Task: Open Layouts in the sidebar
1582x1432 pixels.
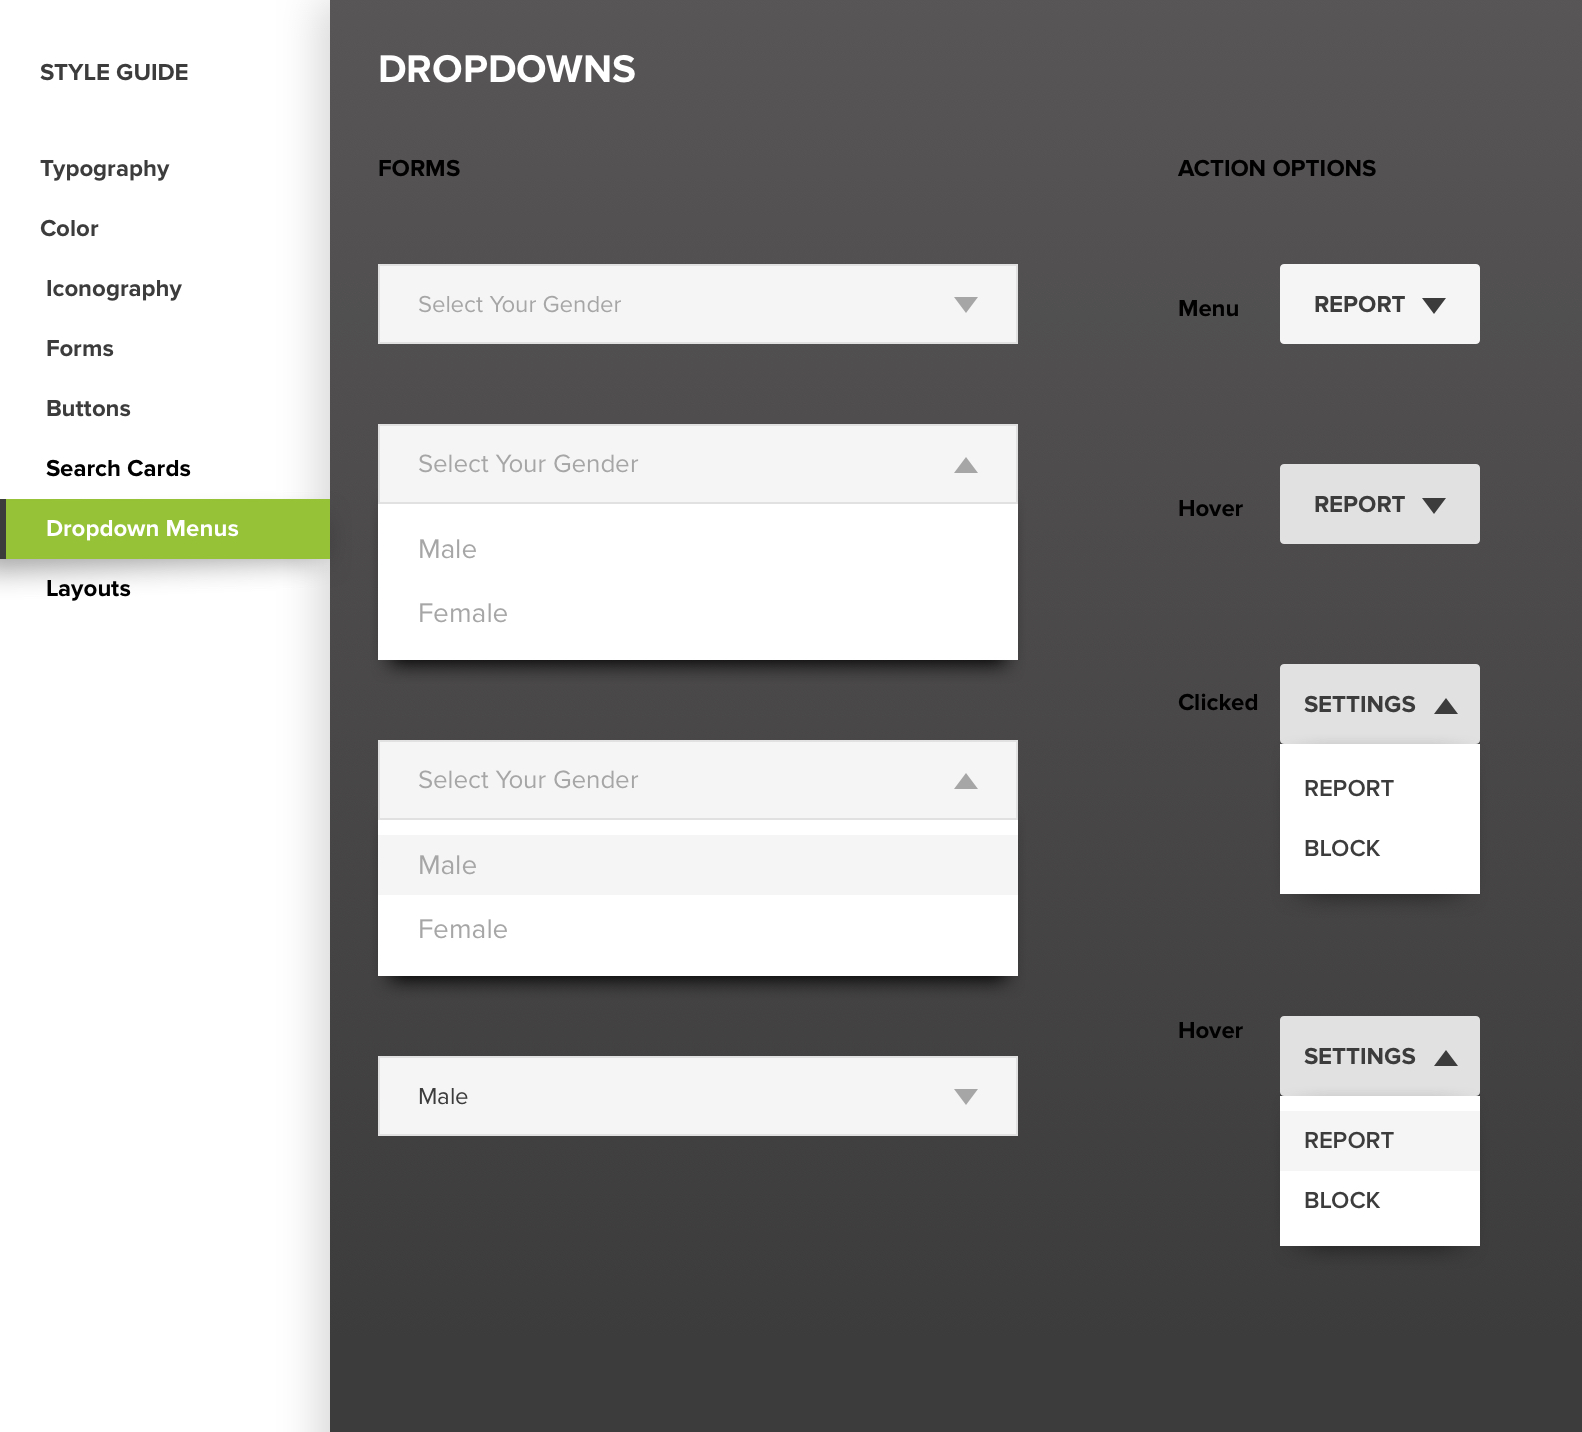Action: (x=88, y=588)
